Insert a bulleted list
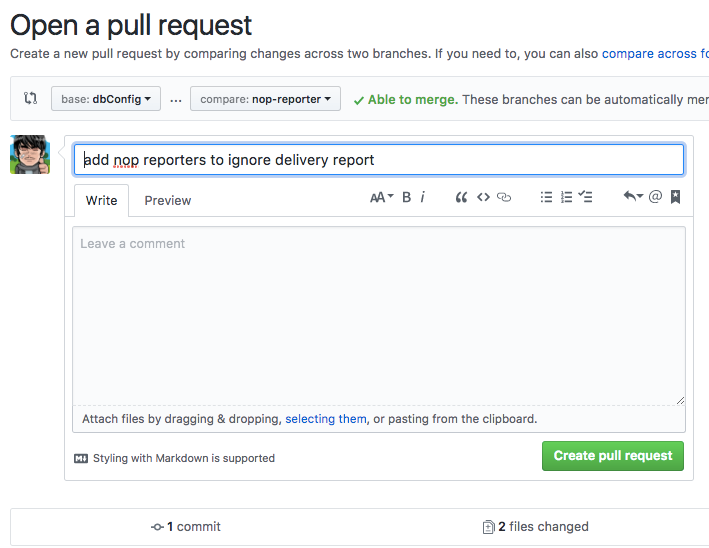This screenshot has height=548, width=709. (x=546, y=197)
